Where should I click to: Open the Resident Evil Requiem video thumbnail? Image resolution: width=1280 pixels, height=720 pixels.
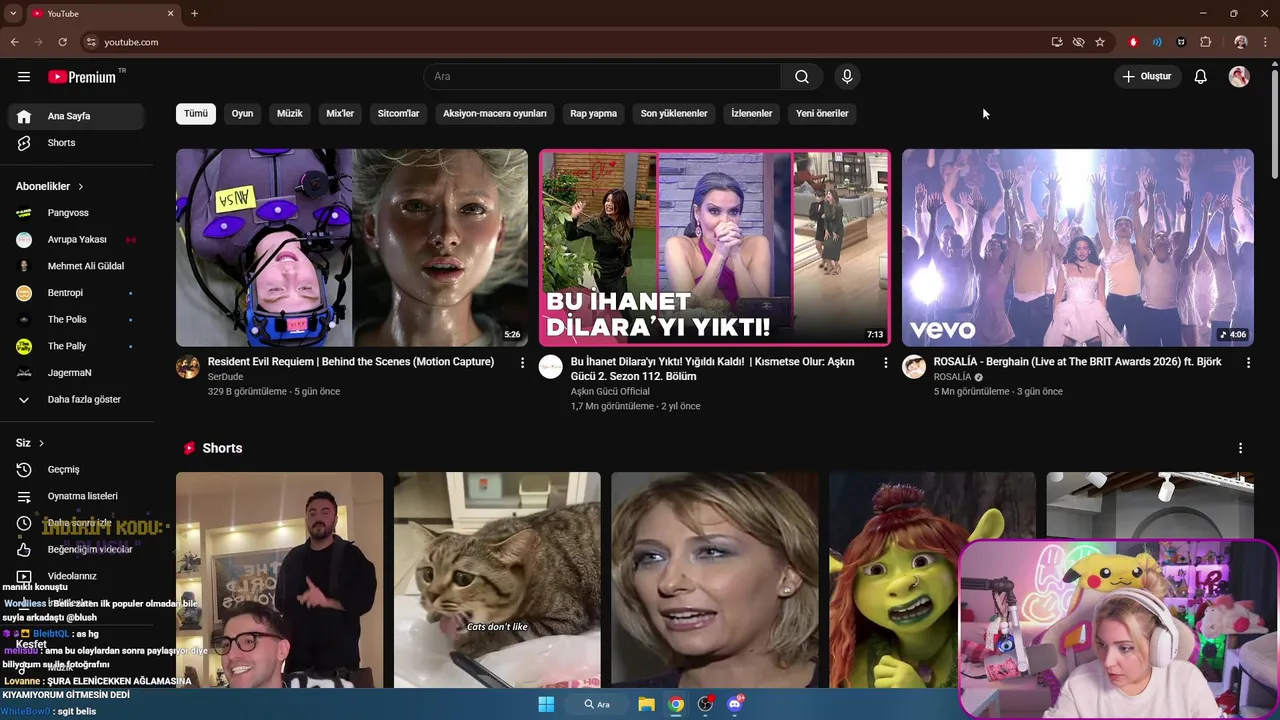point(352,248)
